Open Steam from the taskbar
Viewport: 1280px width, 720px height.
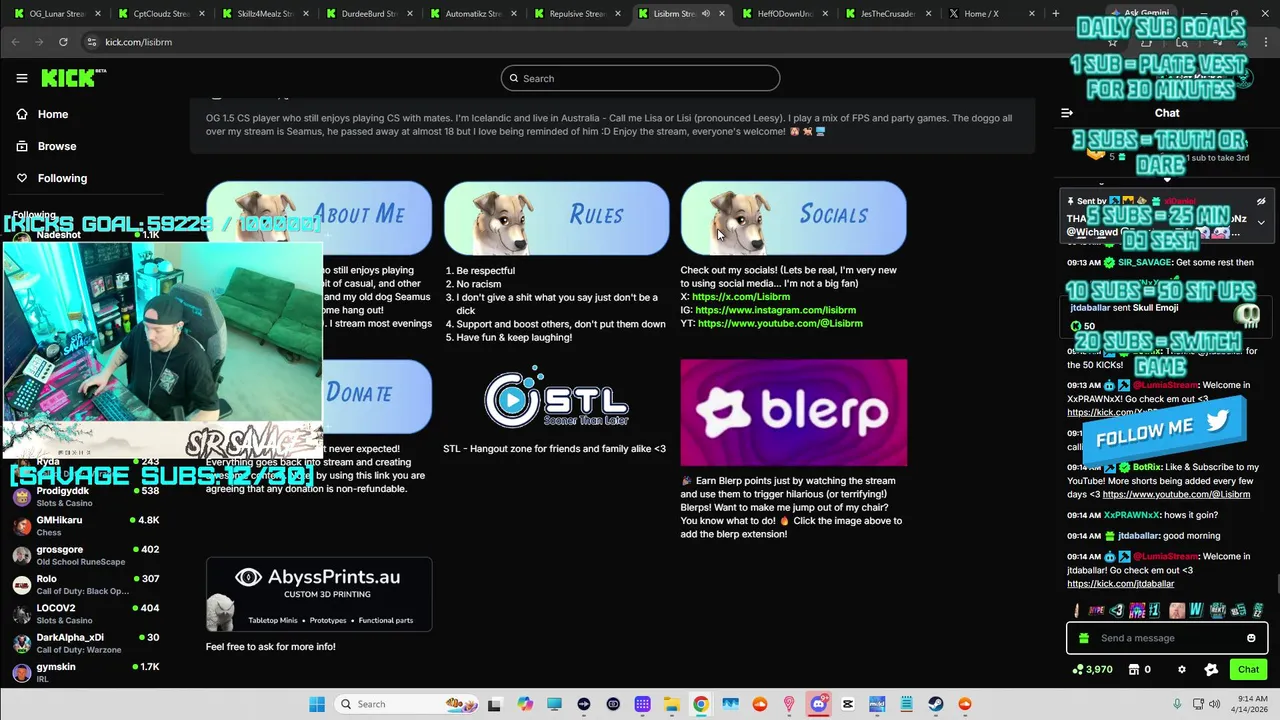(935, 704)
